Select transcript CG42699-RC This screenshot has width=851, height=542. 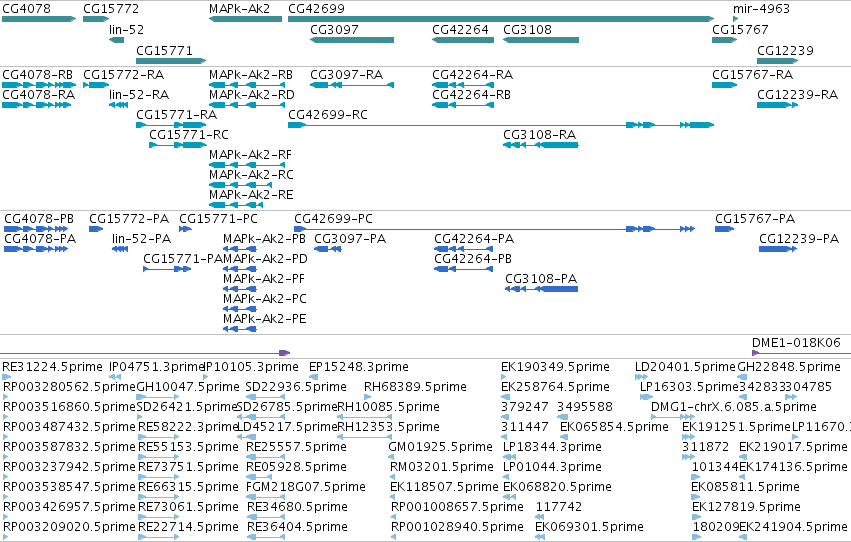328,115
